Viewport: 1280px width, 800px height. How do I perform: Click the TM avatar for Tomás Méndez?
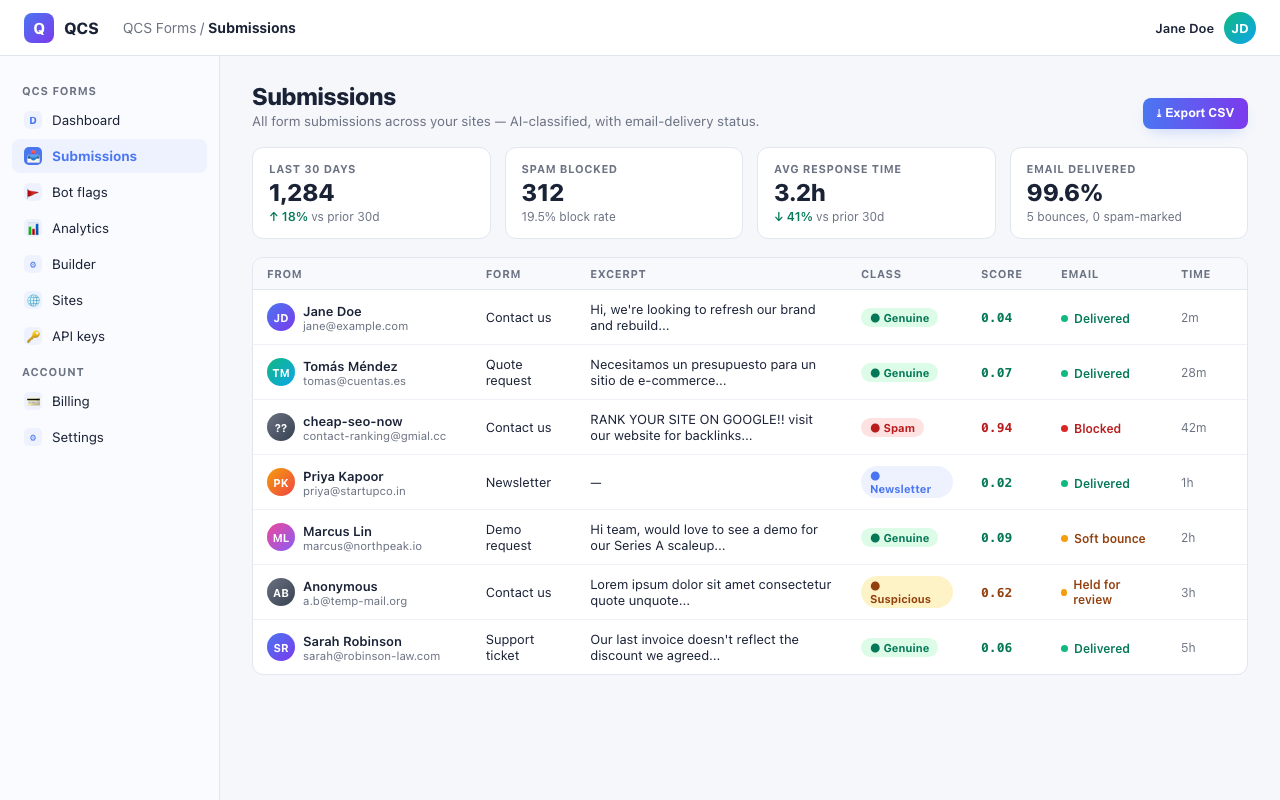[281, 372]
